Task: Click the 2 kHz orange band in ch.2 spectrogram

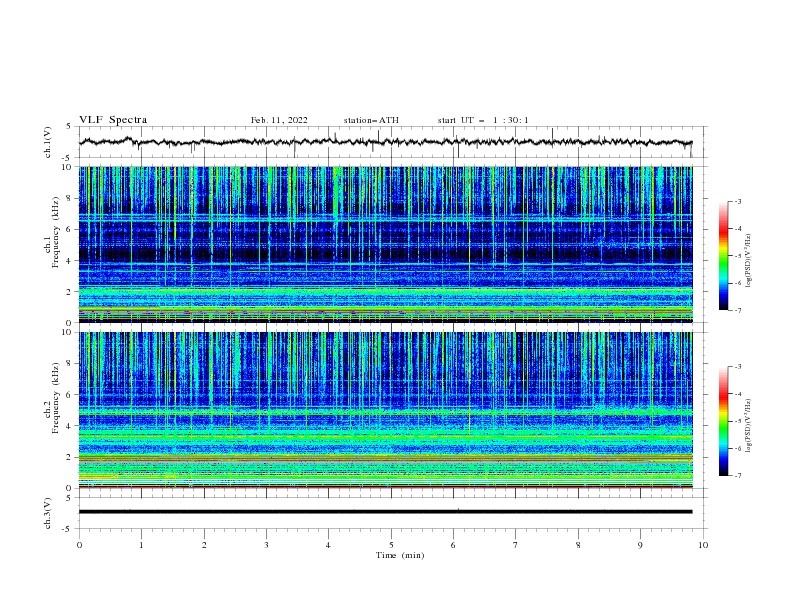Action: [x=385, y=458]
